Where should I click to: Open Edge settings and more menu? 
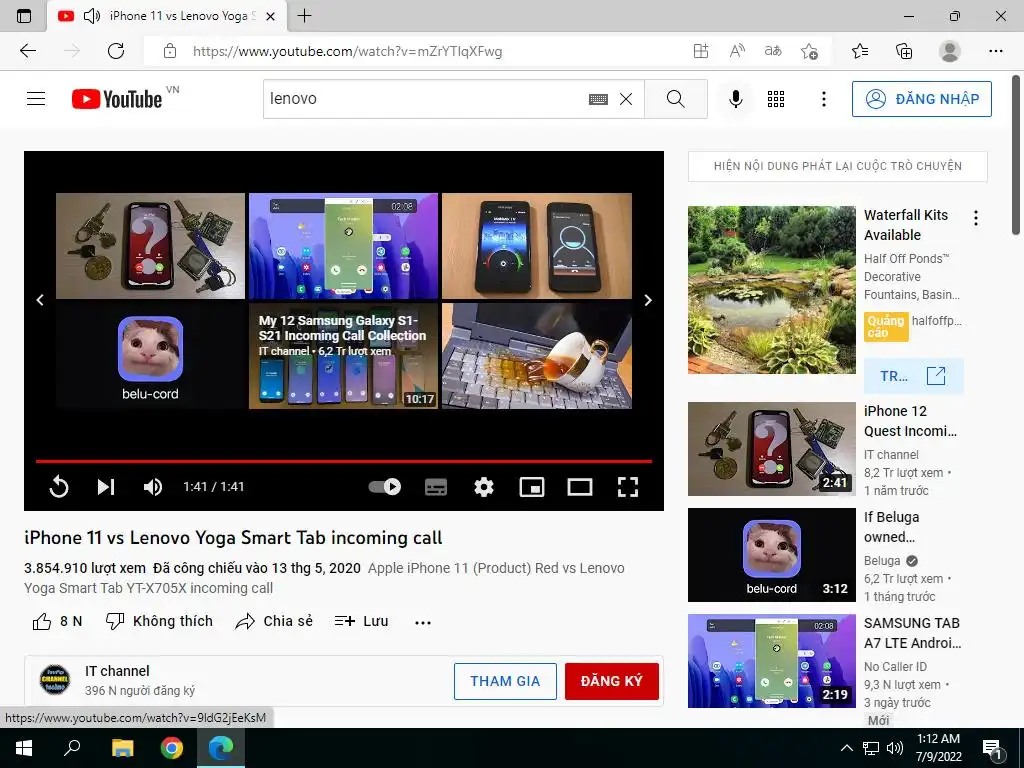pos(995,51)
